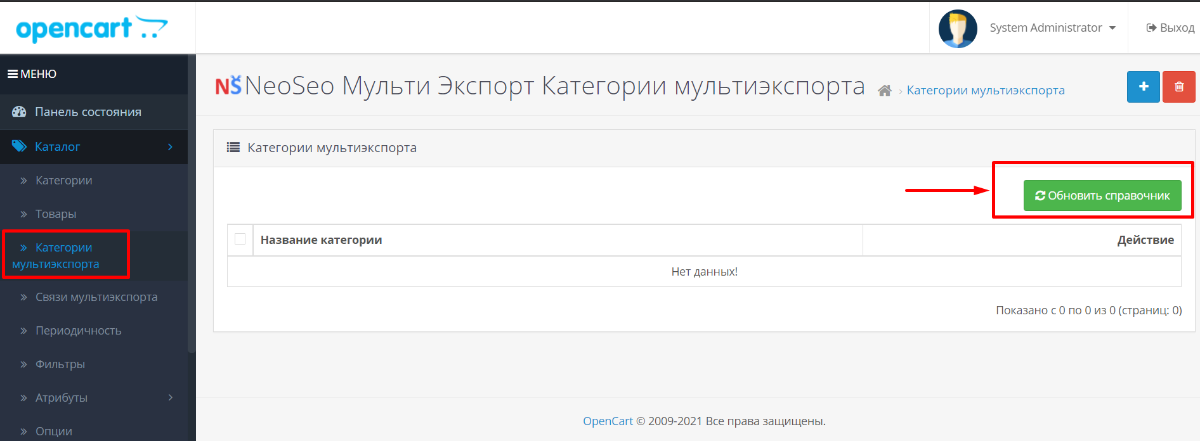
Task: Collapse the Каталог menu chevron
Action: [170, 147]
